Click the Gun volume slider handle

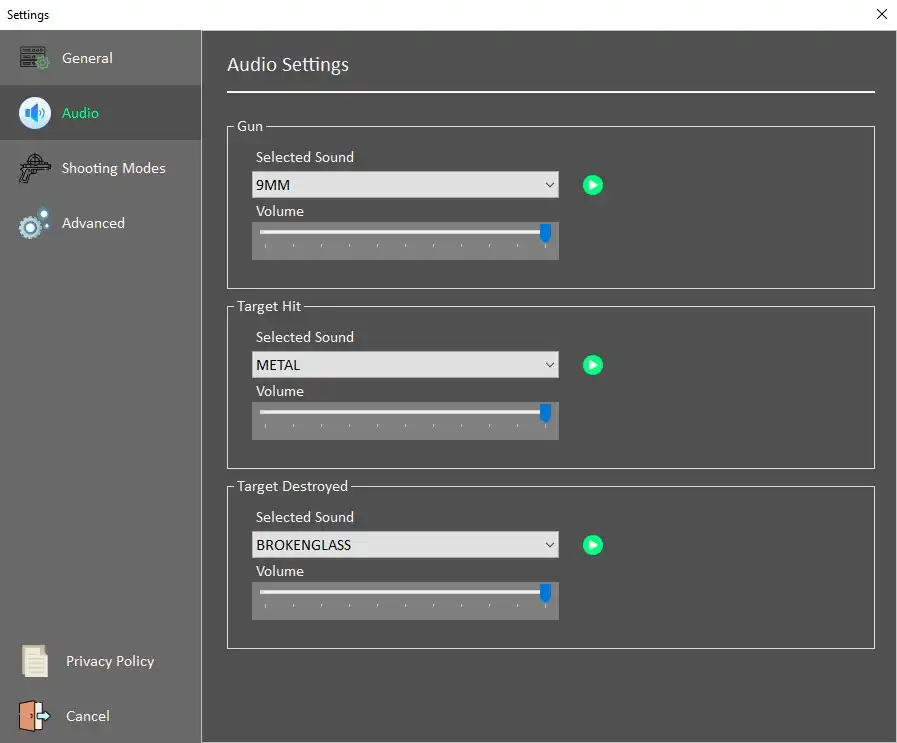click(545, 233)
